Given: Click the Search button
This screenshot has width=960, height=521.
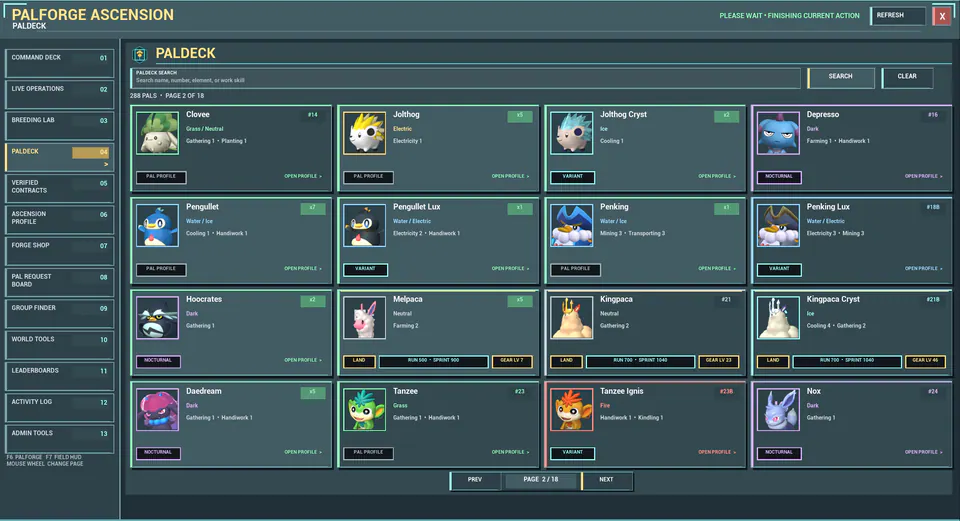Looking at the screenshot, I should click(841, 77).
